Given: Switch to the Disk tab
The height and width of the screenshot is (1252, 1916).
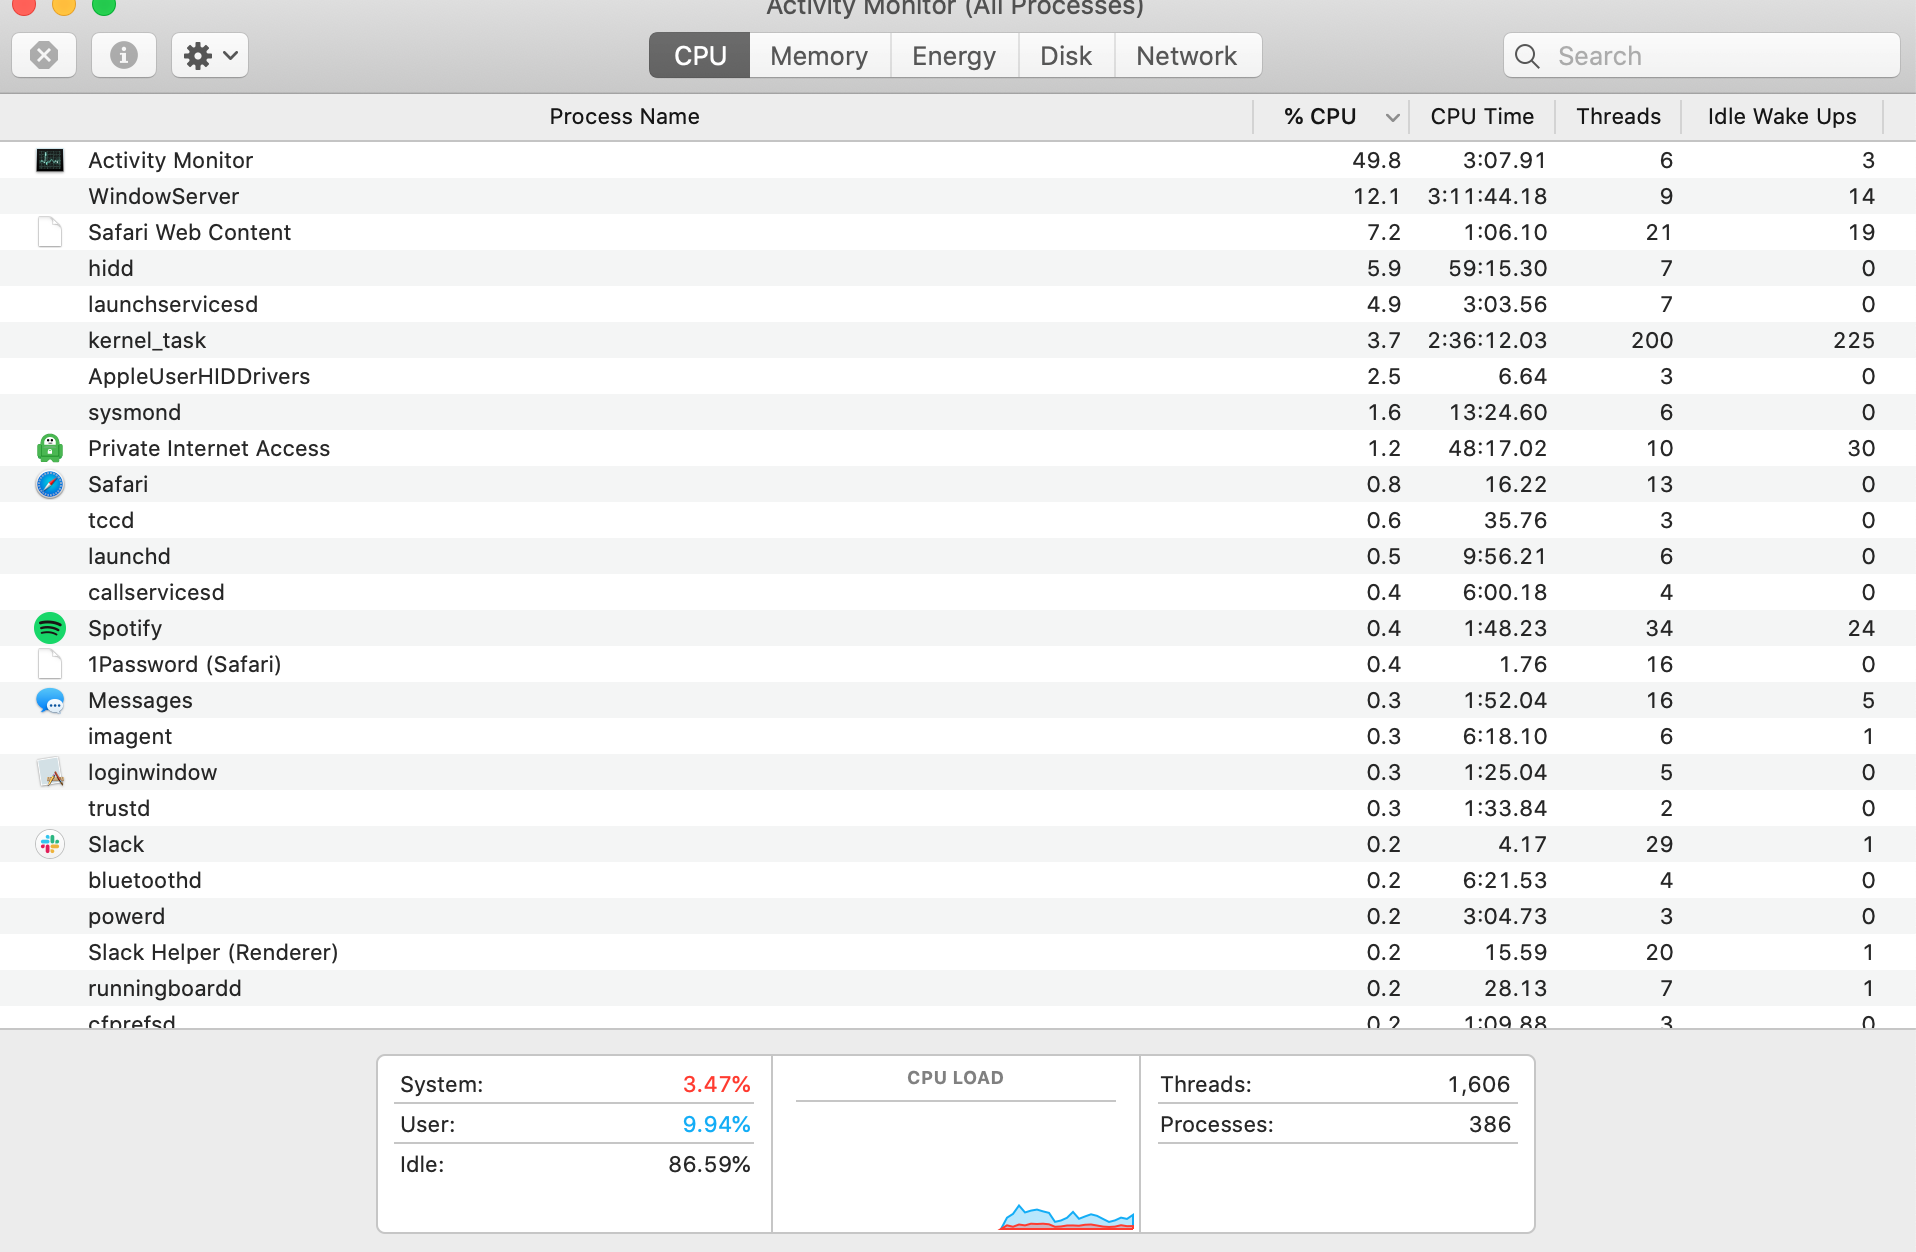Looking at the screenshot, I should click(x=1066, y=55).
